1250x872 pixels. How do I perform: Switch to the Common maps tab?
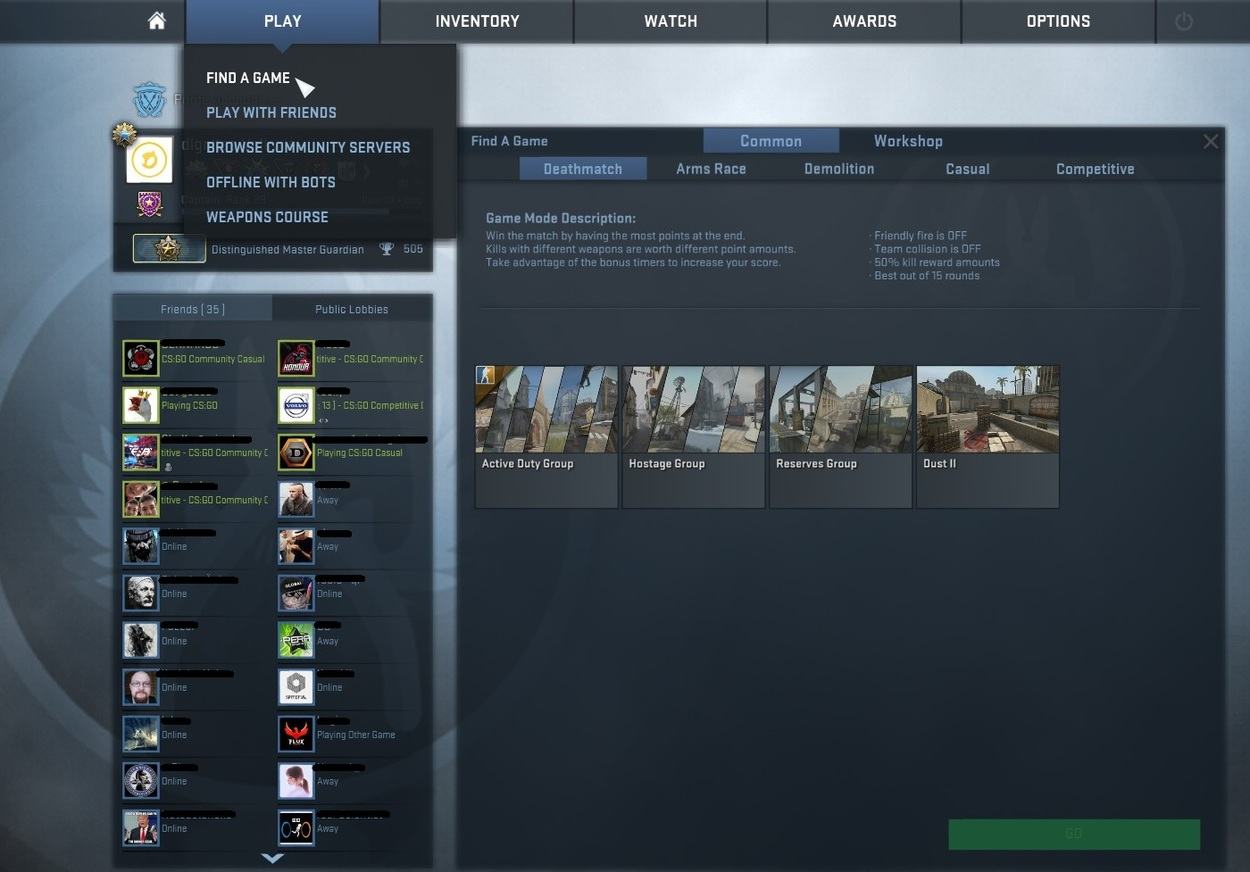tap(771, 141)
